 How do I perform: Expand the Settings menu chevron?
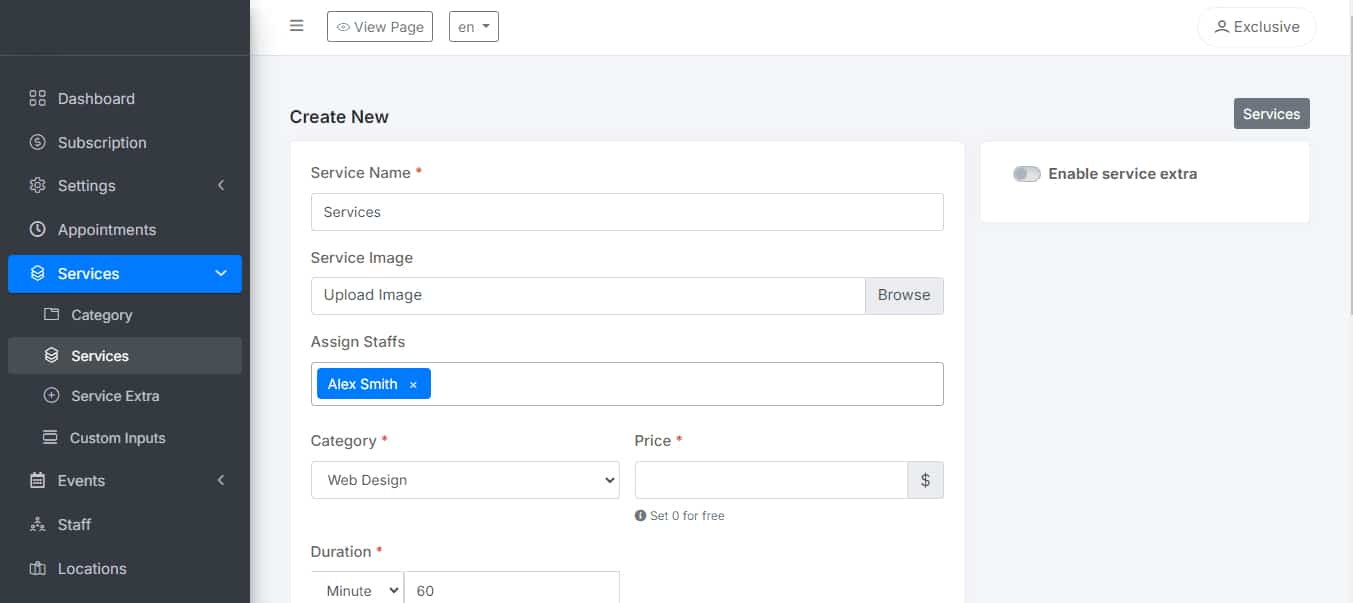coord(221,186)
